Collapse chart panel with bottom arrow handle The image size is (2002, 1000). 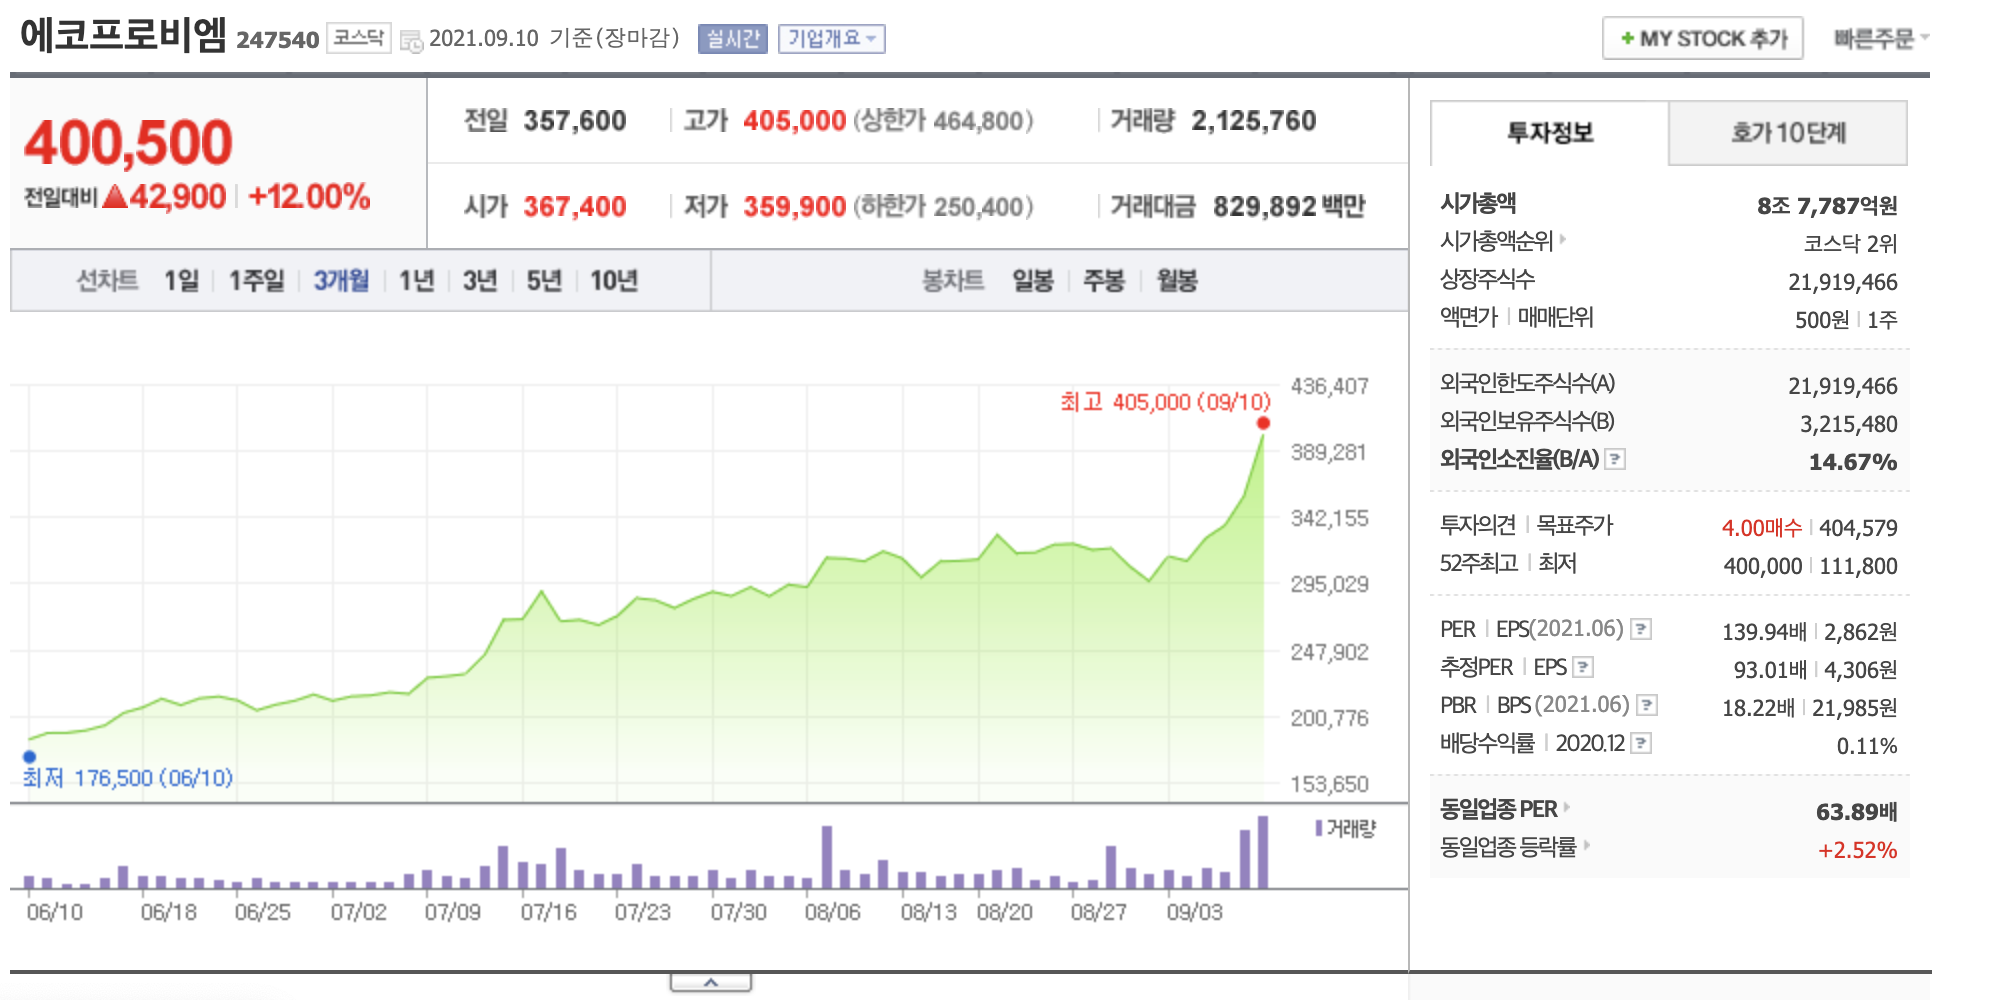[x=711, y=983]
